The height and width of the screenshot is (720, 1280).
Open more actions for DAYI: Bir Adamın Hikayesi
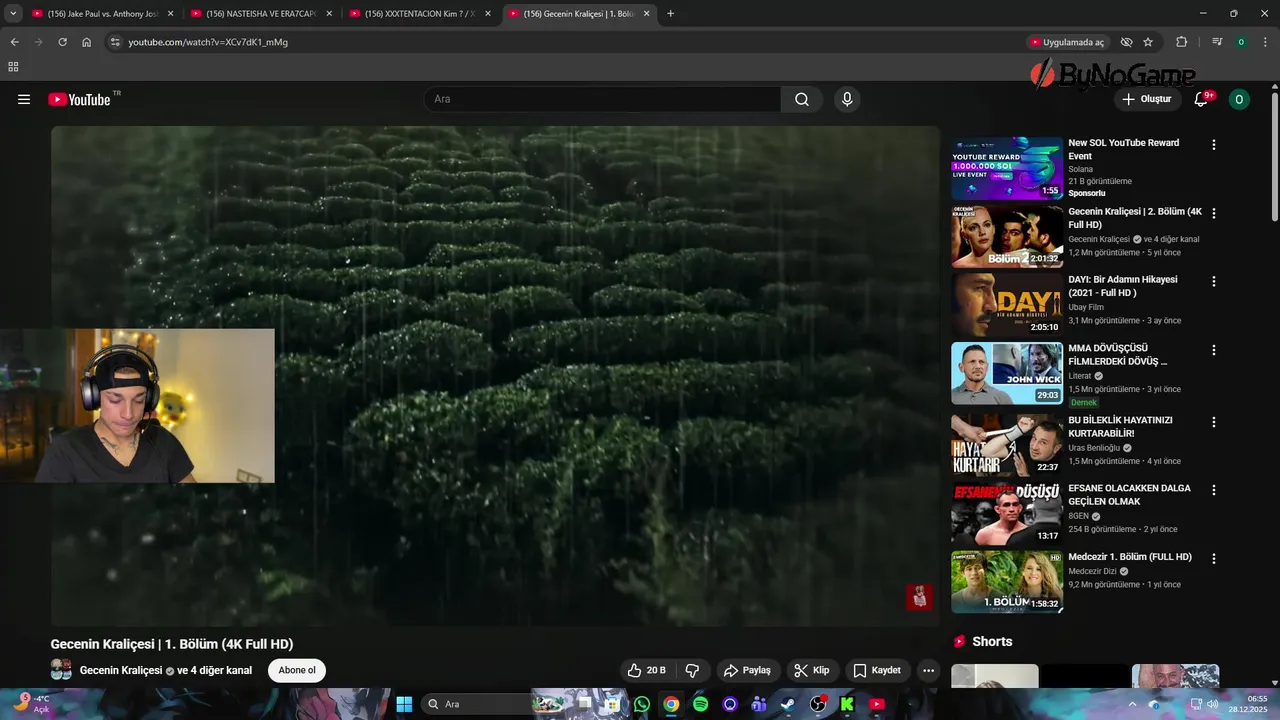click(1214, 282)
